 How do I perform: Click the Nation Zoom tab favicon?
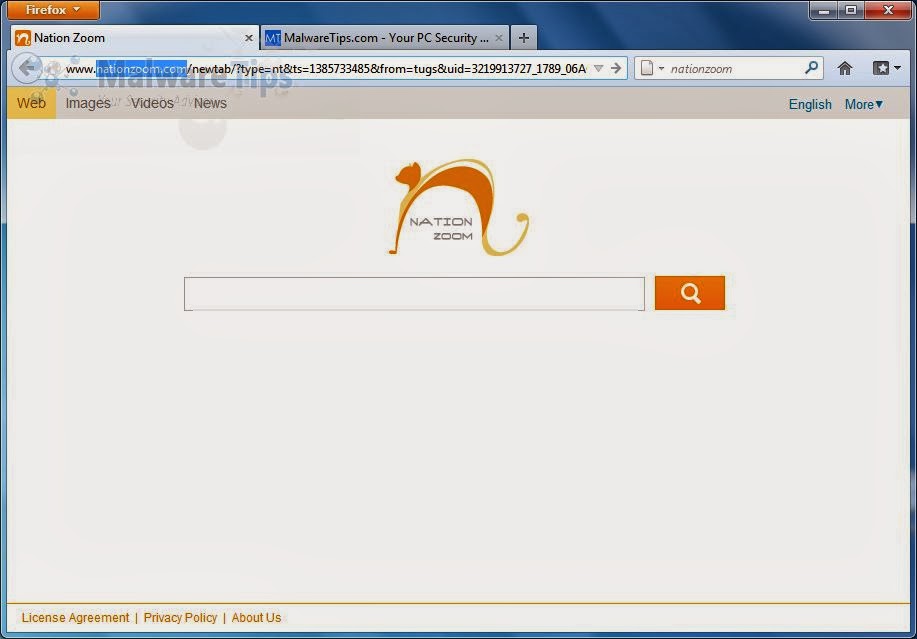pyautogui.click(x=23, y=38)
